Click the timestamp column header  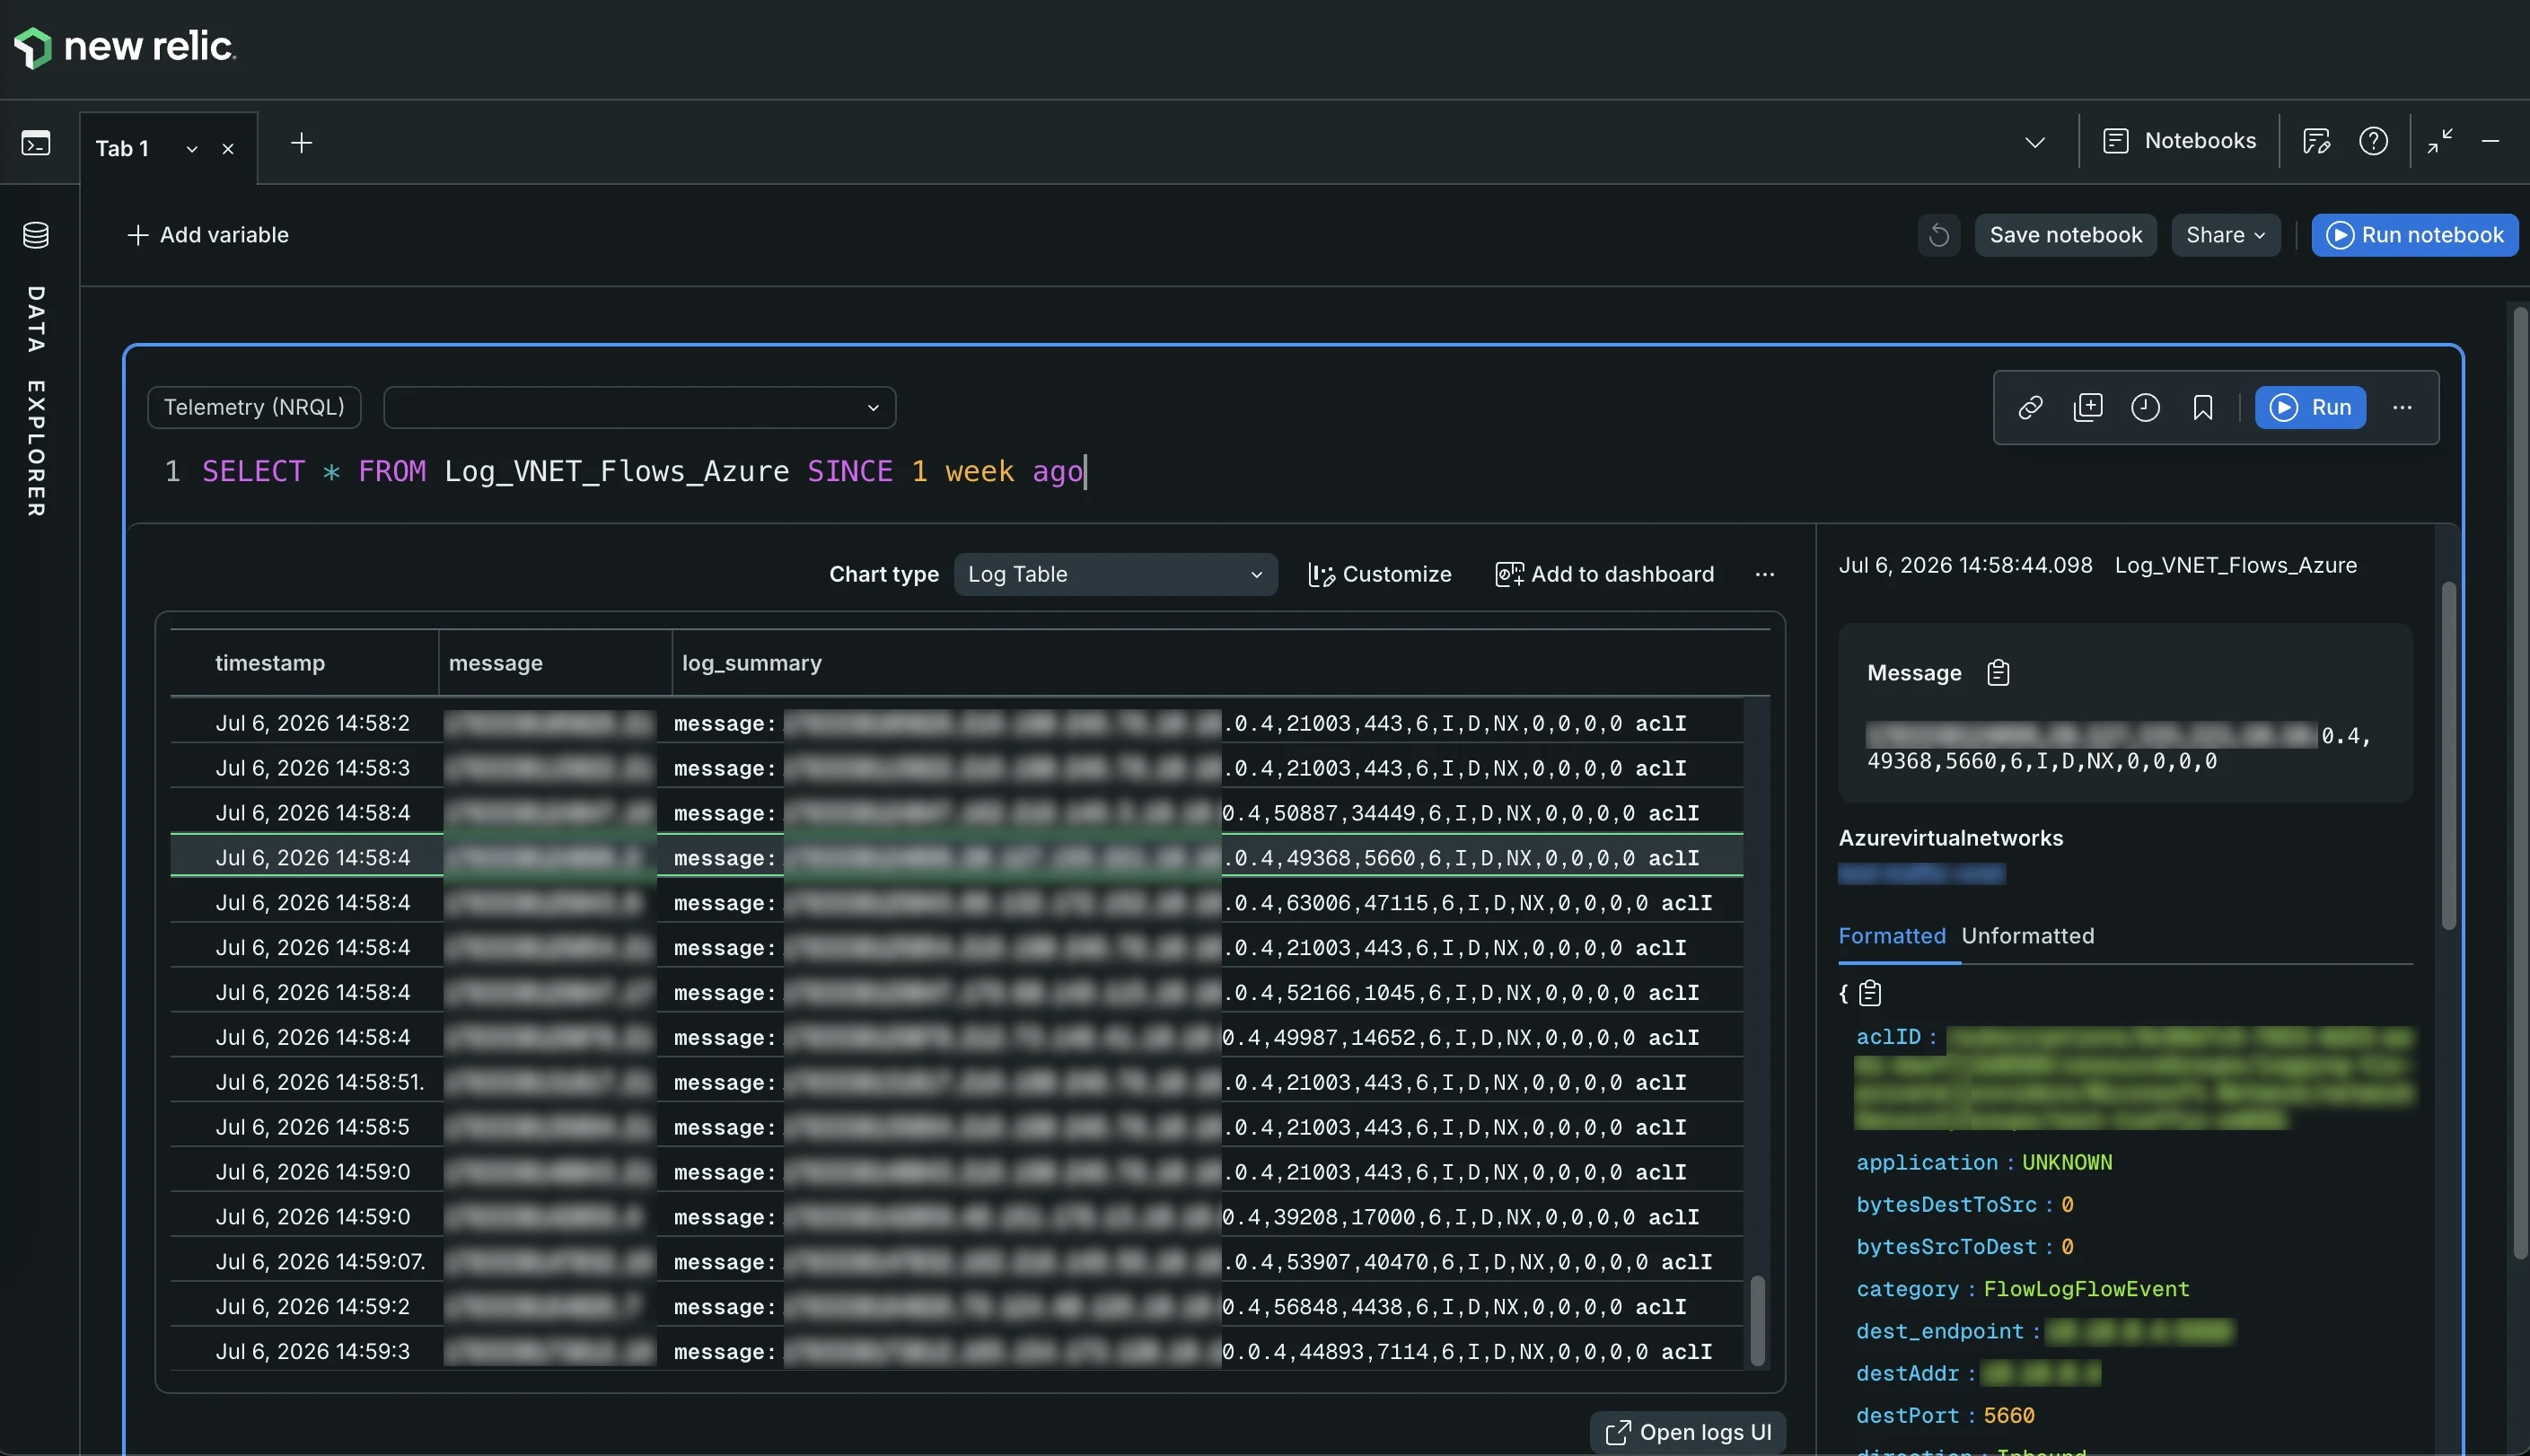coord(270,663)
